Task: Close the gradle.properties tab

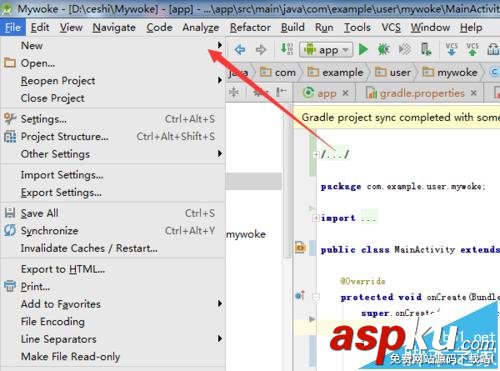Action: point(474,93)
